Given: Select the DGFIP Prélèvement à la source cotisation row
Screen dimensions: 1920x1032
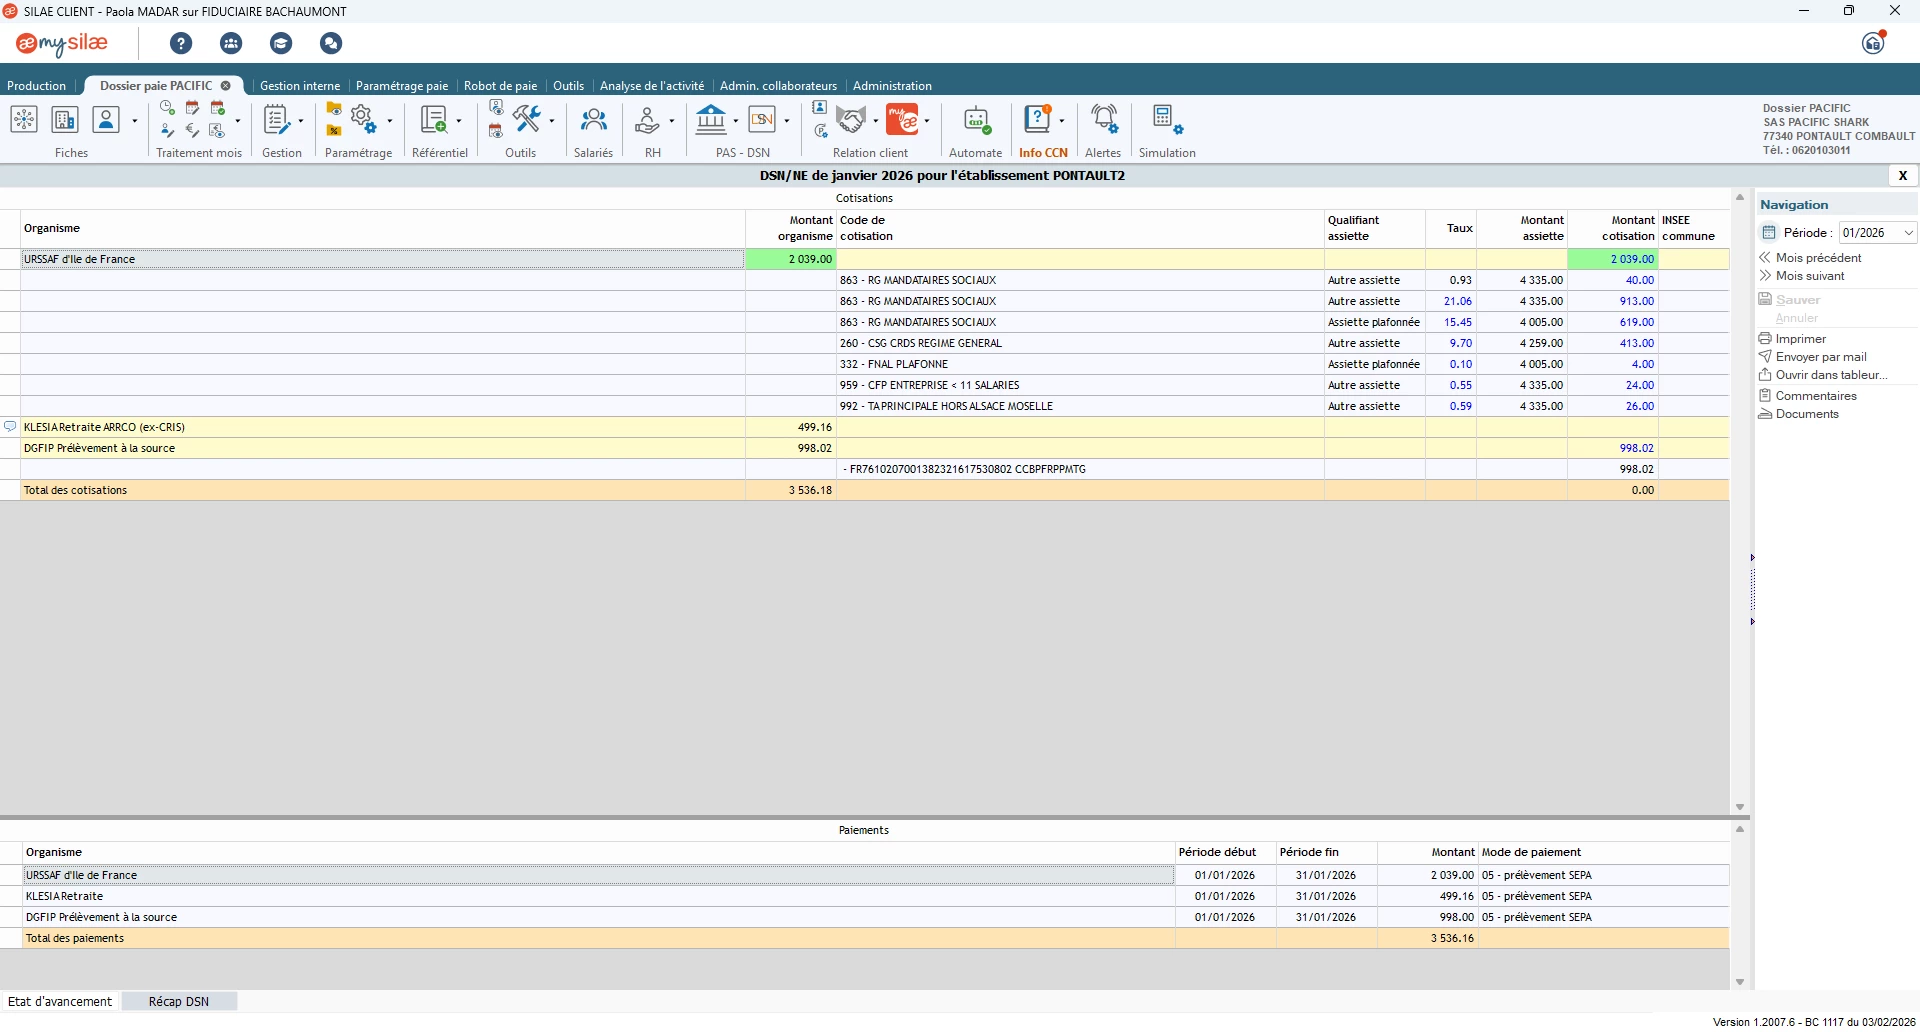Looking at the screenshot, I should [100, 448].
